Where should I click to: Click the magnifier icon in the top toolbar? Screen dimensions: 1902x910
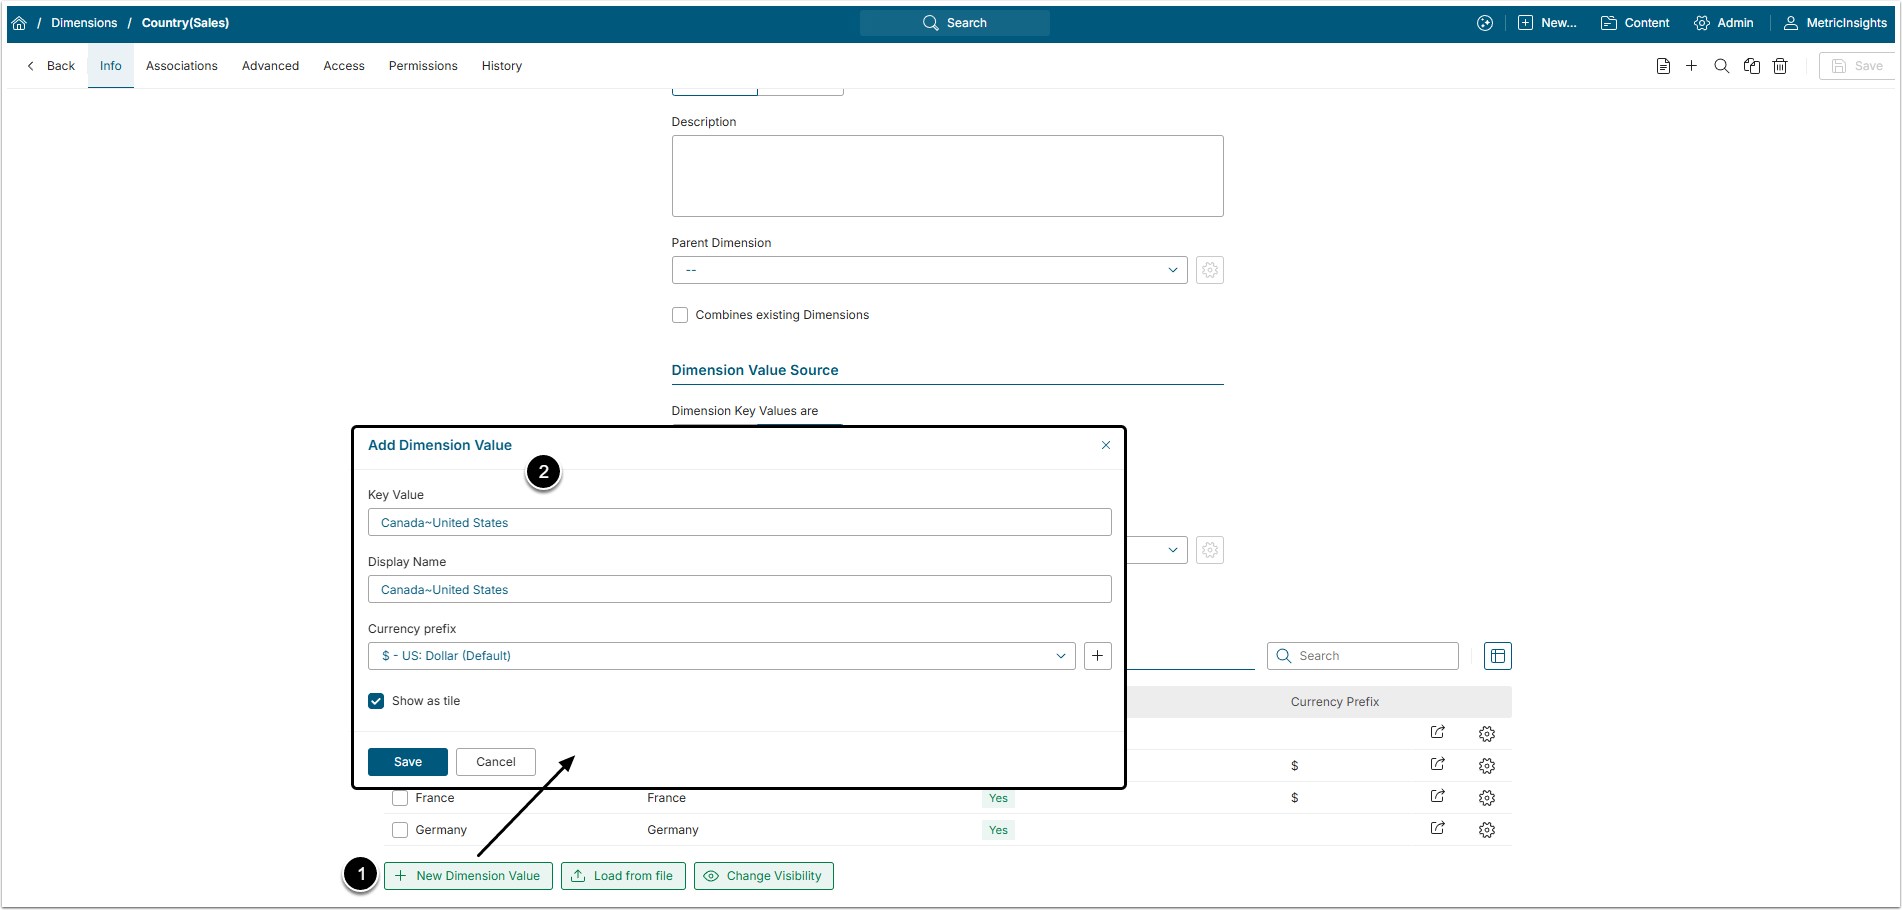[x=1721, y=66]
